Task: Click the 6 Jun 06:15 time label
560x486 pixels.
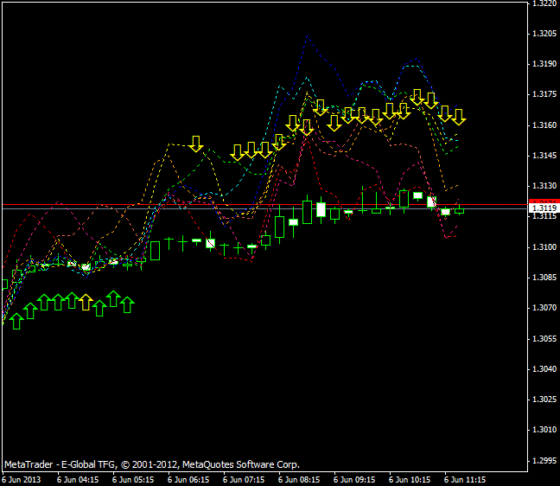Action: [189, 480]
